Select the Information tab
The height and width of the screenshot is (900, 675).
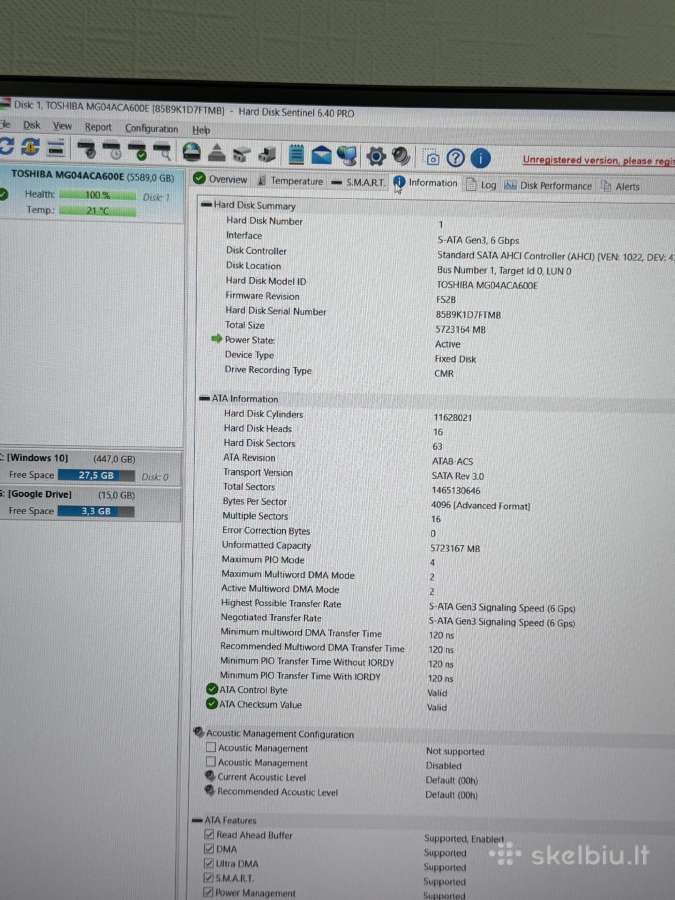[x=426, y=183]
